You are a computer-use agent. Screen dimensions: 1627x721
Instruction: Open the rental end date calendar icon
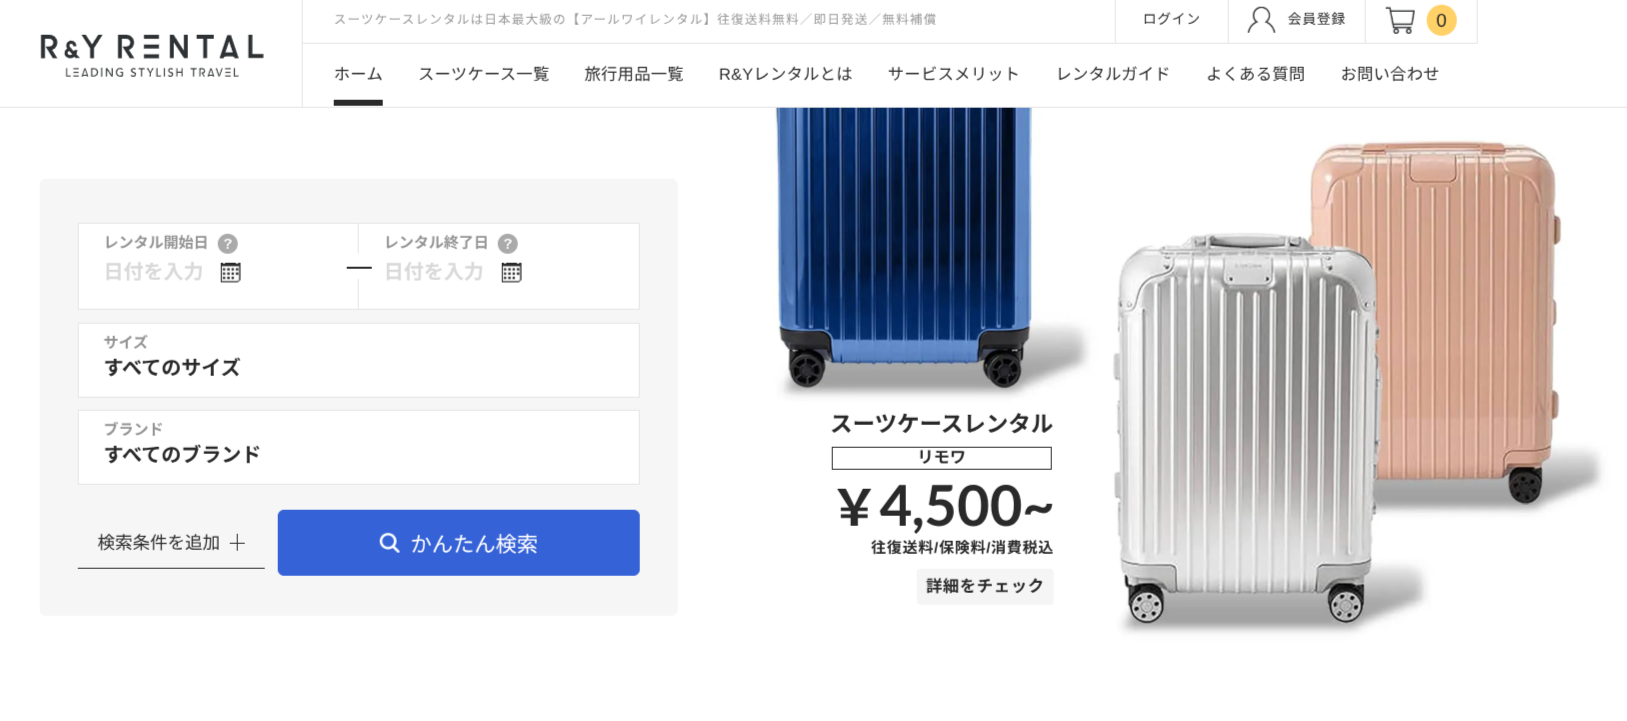click(x=511, y=272)
